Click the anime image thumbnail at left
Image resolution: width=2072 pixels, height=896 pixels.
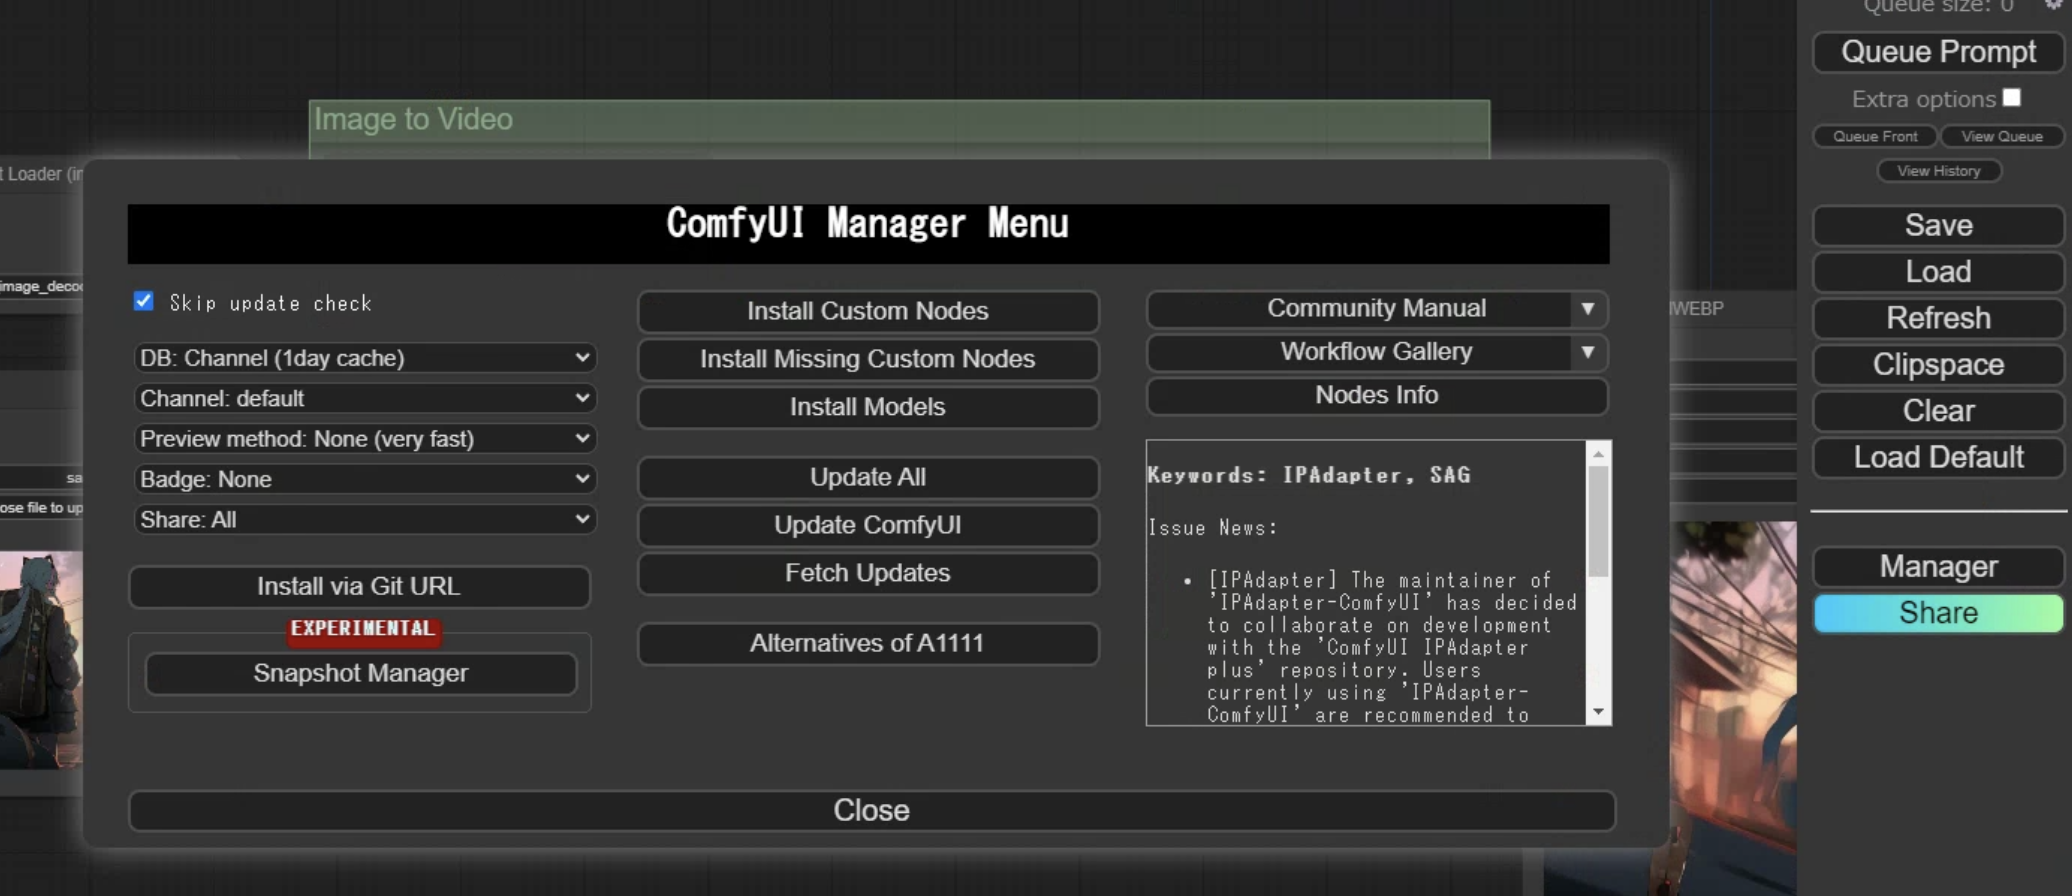click(41, 659)
